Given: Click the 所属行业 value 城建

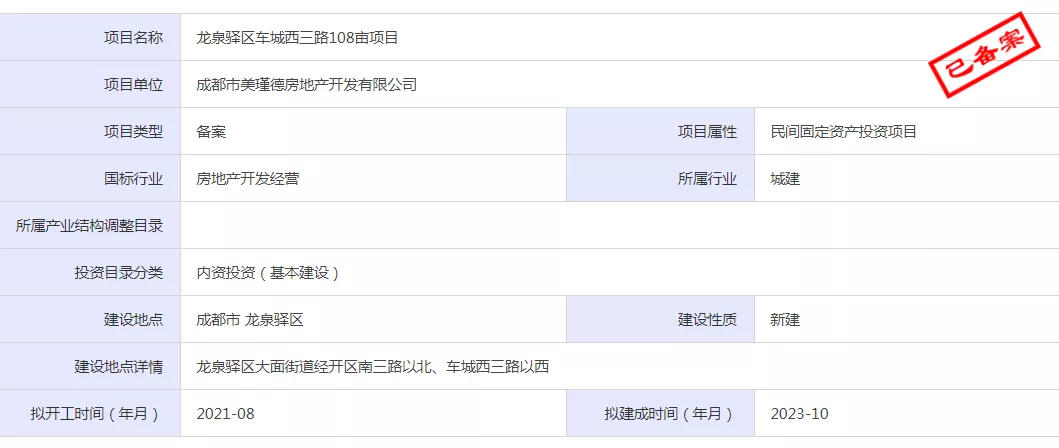Looking at the screenshot, I should tap(785, 179).
